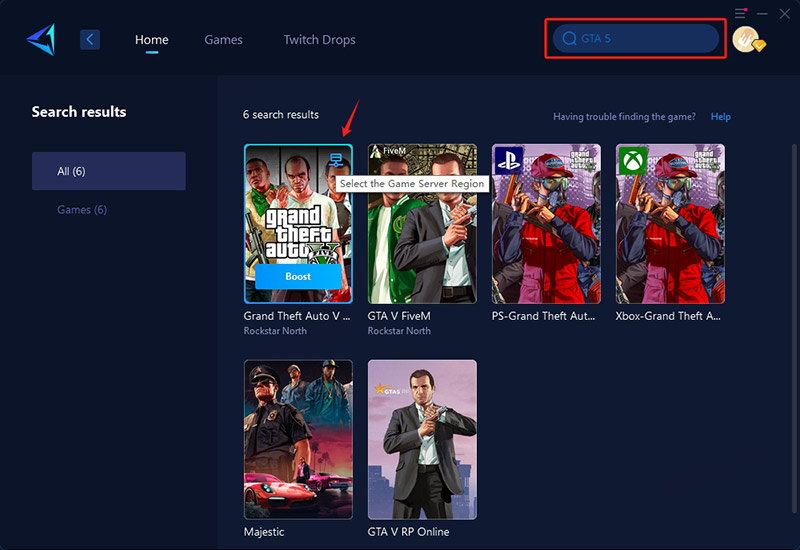
Task: Click the Majestic title text
Action: pos(264,532)
